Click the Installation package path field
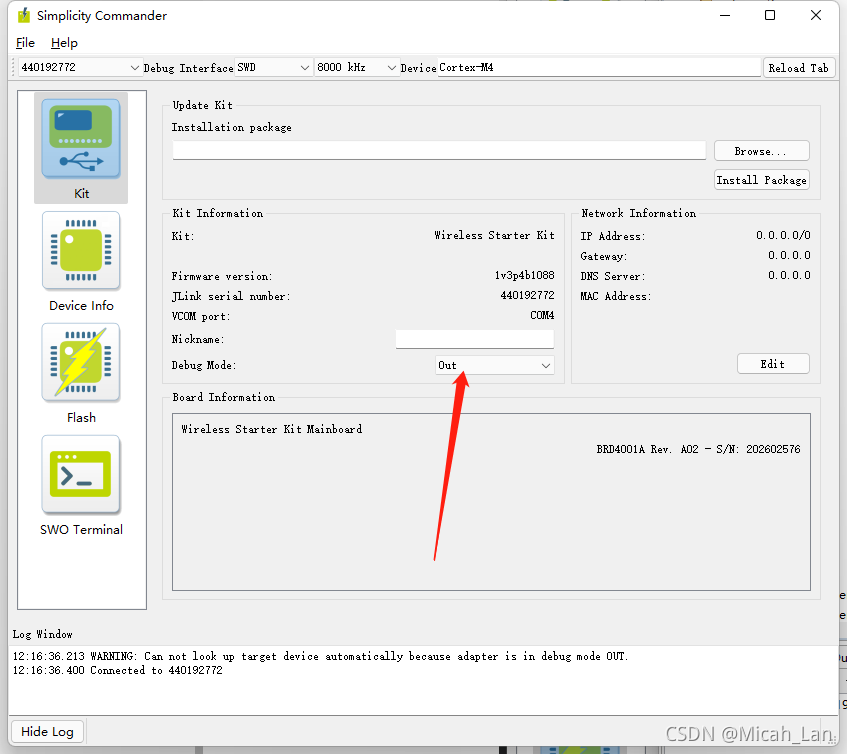Screen dimensions: 847x754 click(x=439, y=151)
